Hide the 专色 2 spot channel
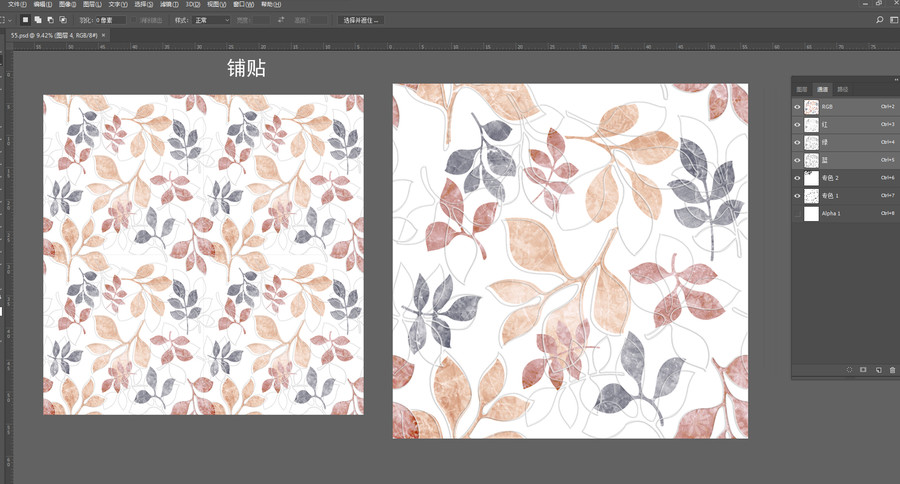The width and height of the screenshot is (900, 484). coord(797,178)
